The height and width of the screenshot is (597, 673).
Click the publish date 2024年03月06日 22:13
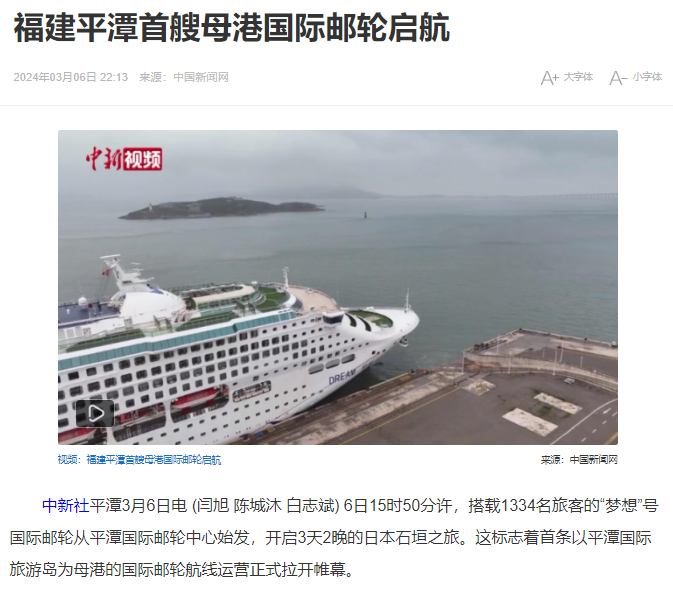pyautogui.click(x=70, y=77)
